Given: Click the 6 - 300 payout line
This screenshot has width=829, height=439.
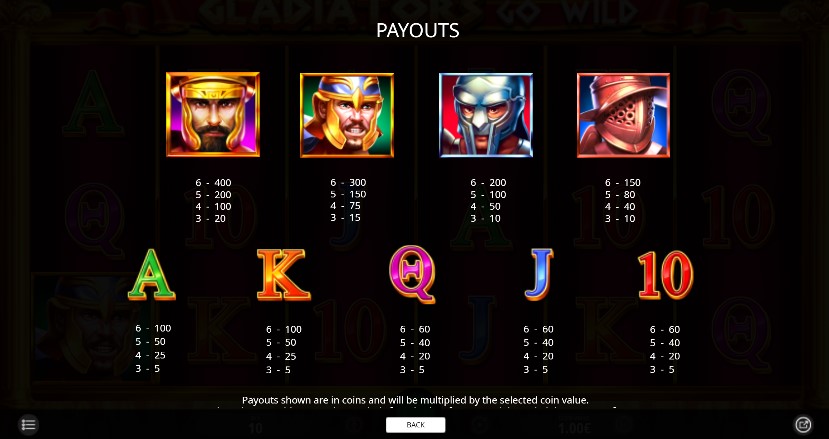Looking at the screenshot, I should click(x=348, y=182).
